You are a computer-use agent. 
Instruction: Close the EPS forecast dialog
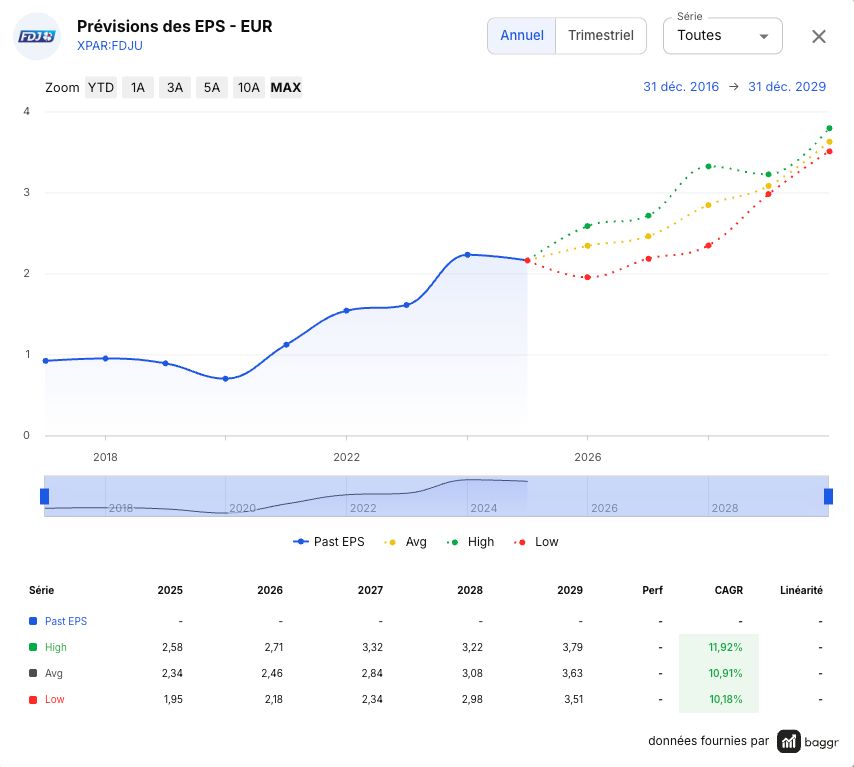819,36
